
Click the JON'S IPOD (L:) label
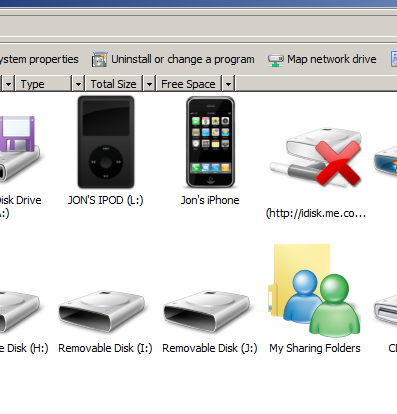(106, 200)
